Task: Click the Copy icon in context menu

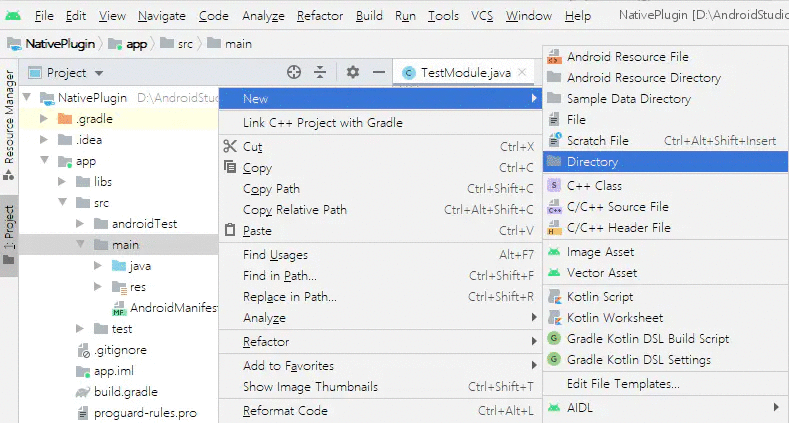Action: [228, 168]
